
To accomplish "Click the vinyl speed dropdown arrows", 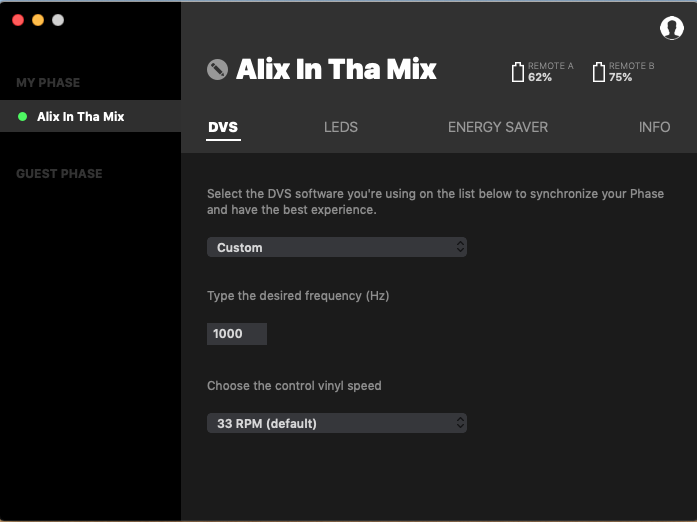I will [x=460, y=423].
